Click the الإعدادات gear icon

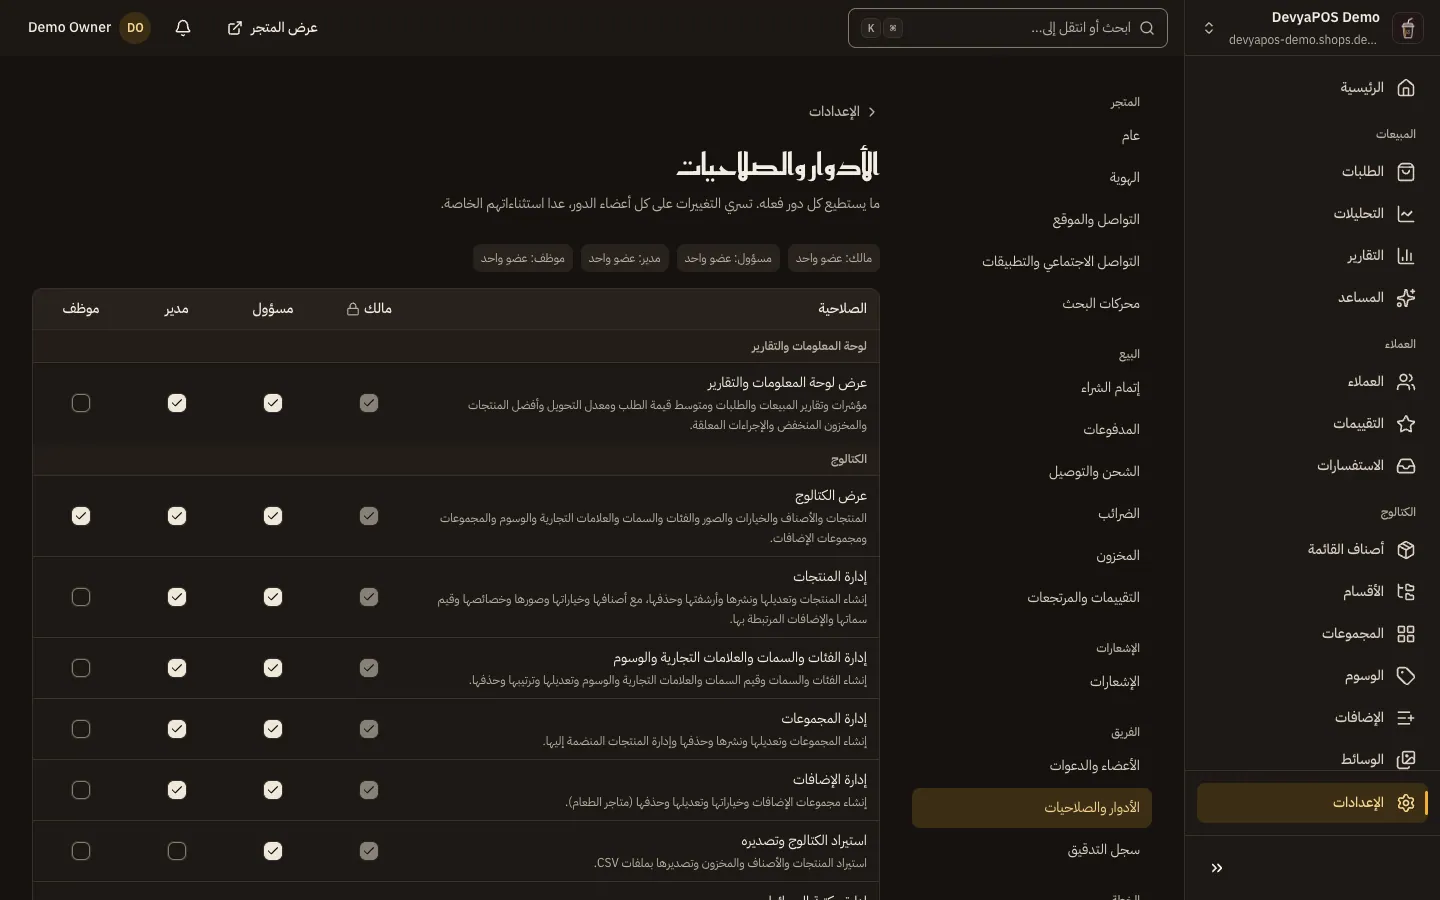pos(1406,803)
